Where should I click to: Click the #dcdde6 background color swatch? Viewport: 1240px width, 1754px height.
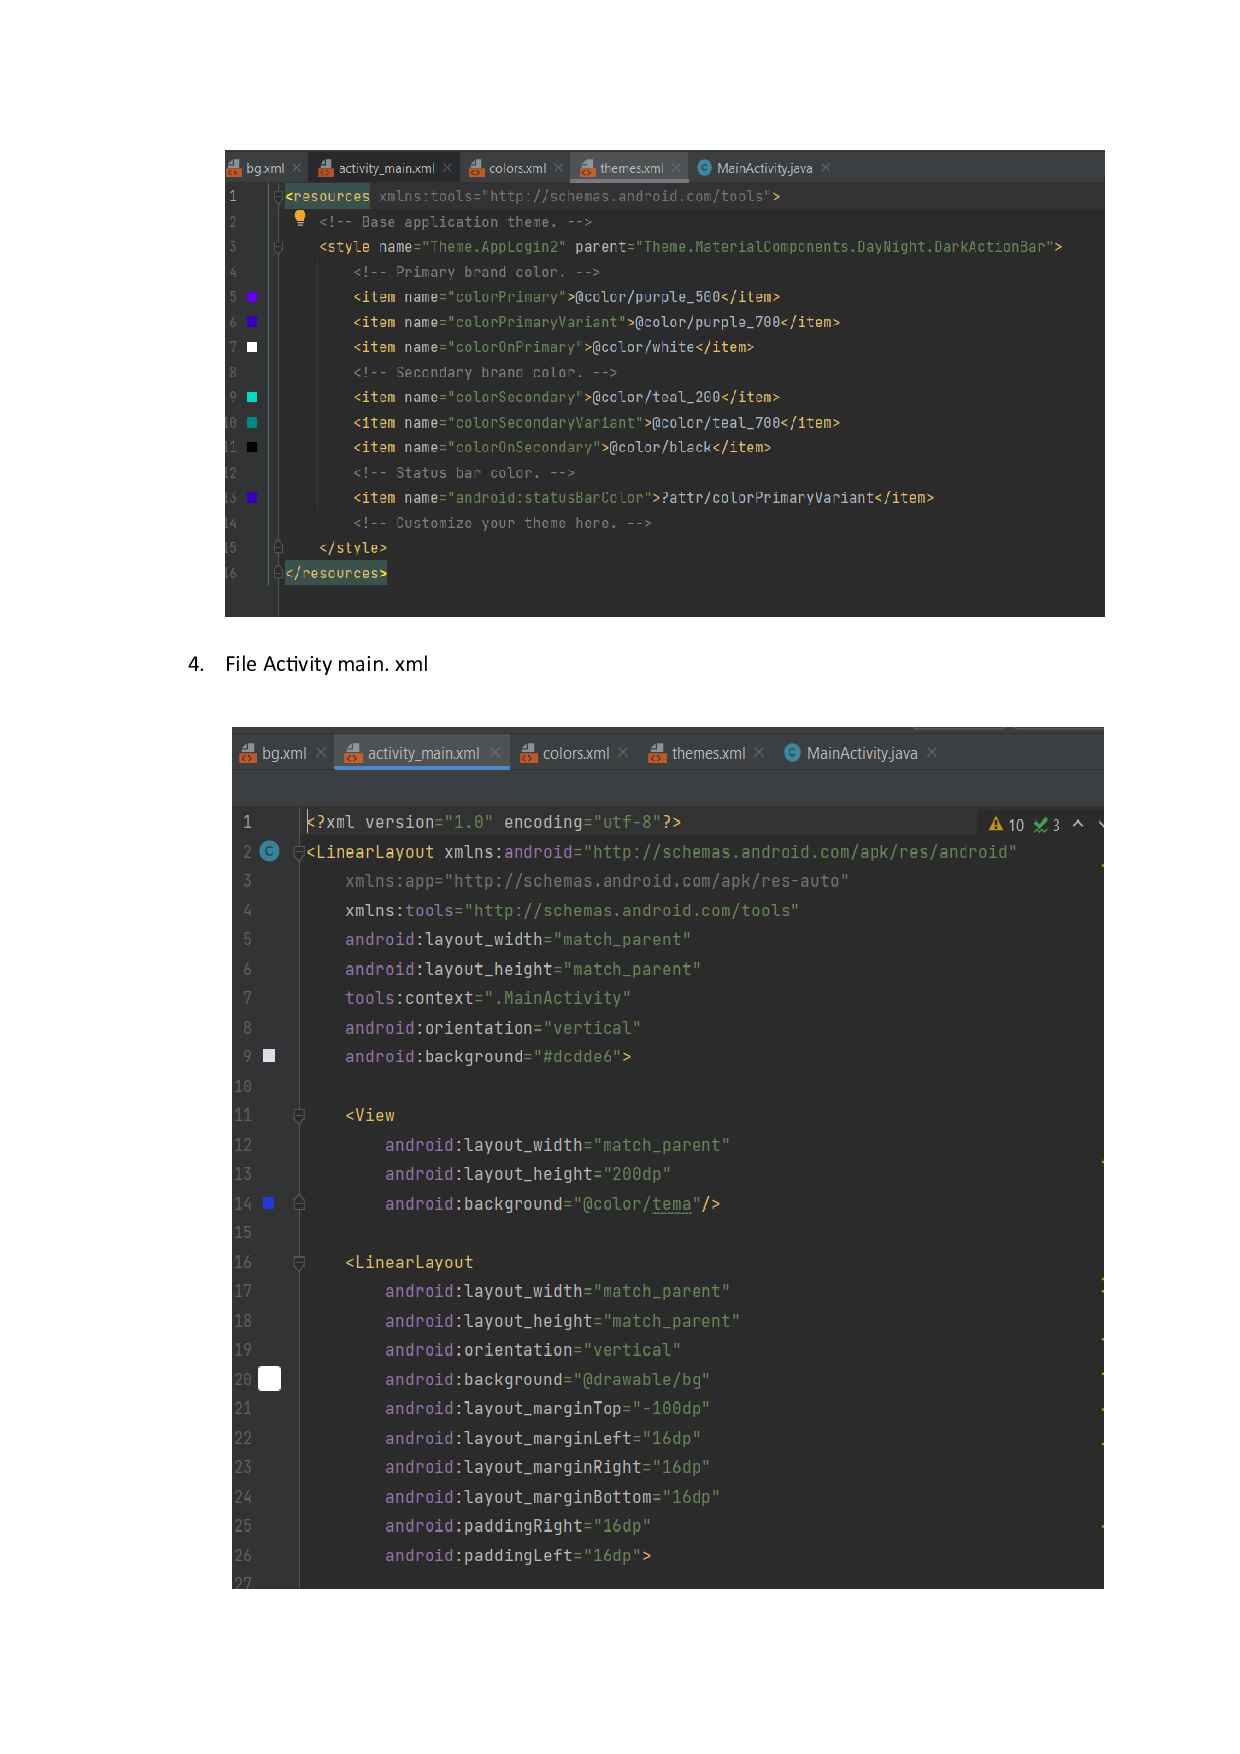[x=268, y=1056]
